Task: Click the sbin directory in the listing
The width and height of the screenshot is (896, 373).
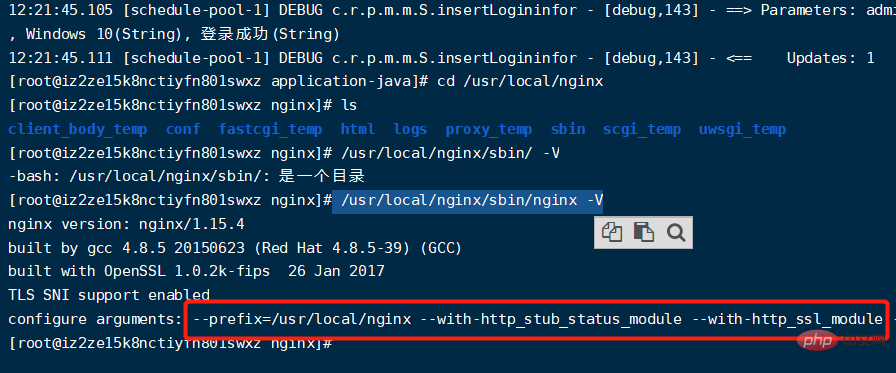Action: point(568,130)
